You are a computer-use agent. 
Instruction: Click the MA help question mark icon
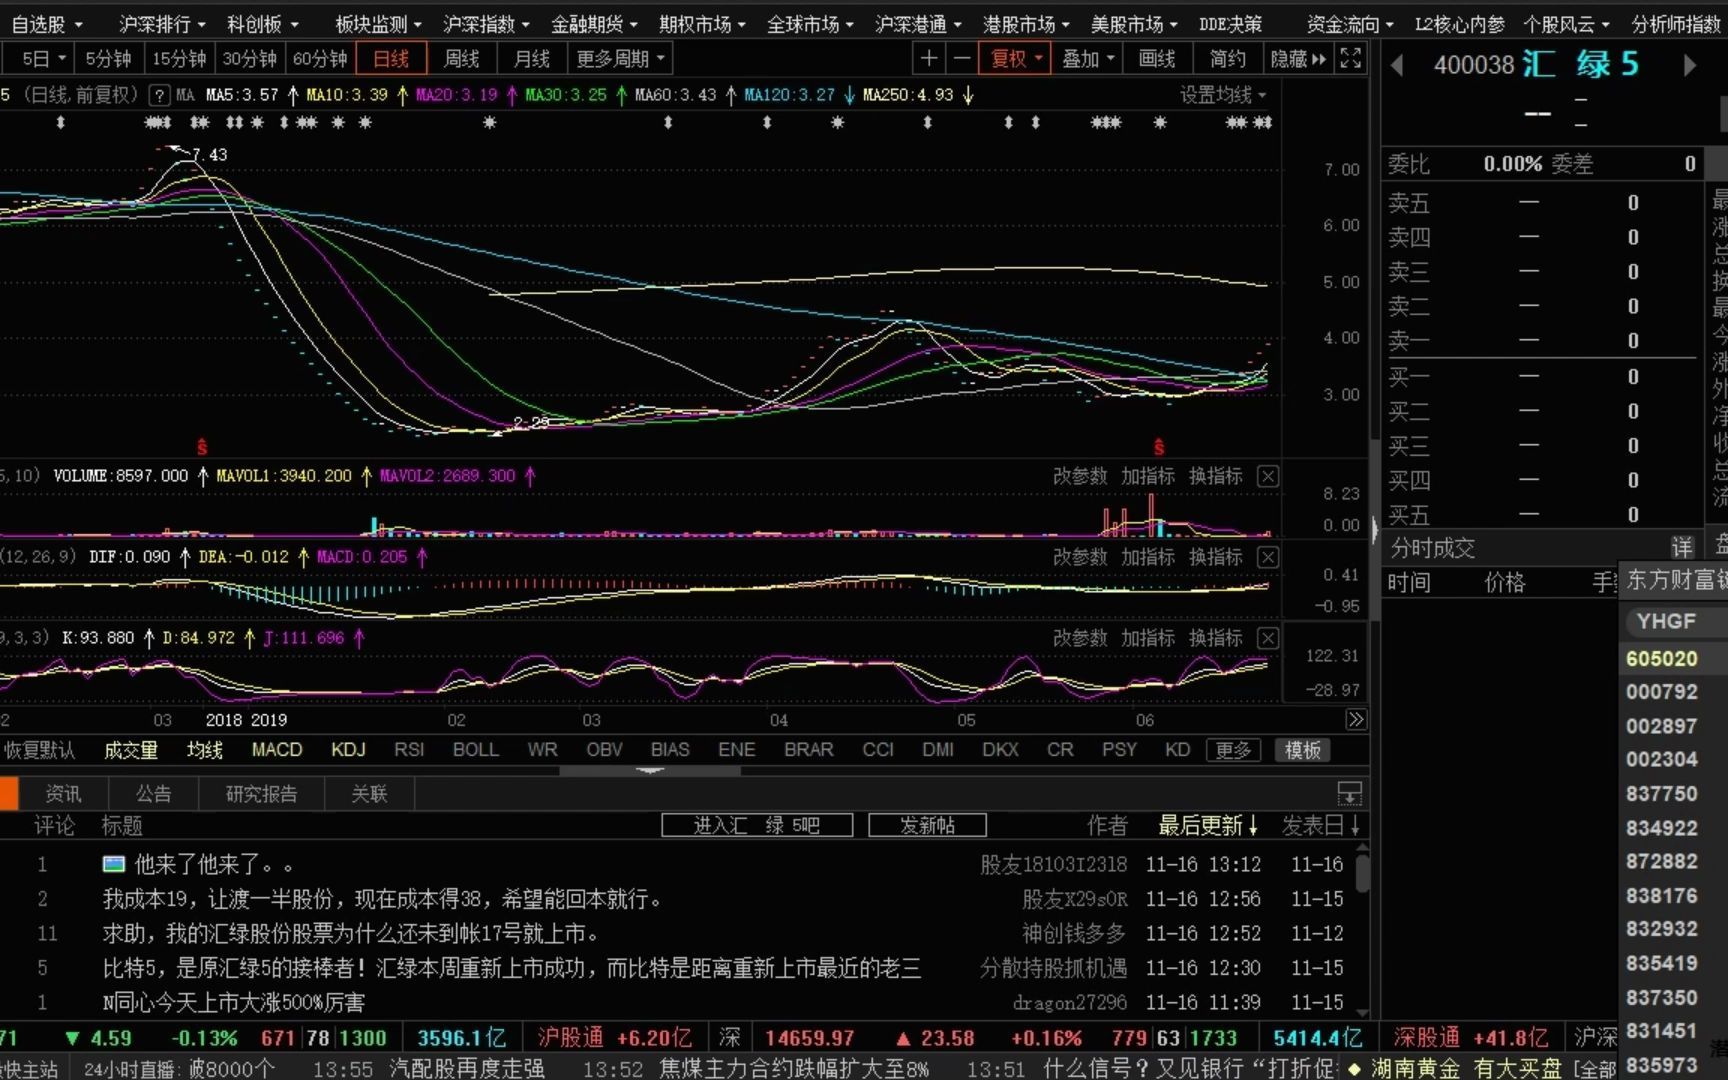(158, 95)
